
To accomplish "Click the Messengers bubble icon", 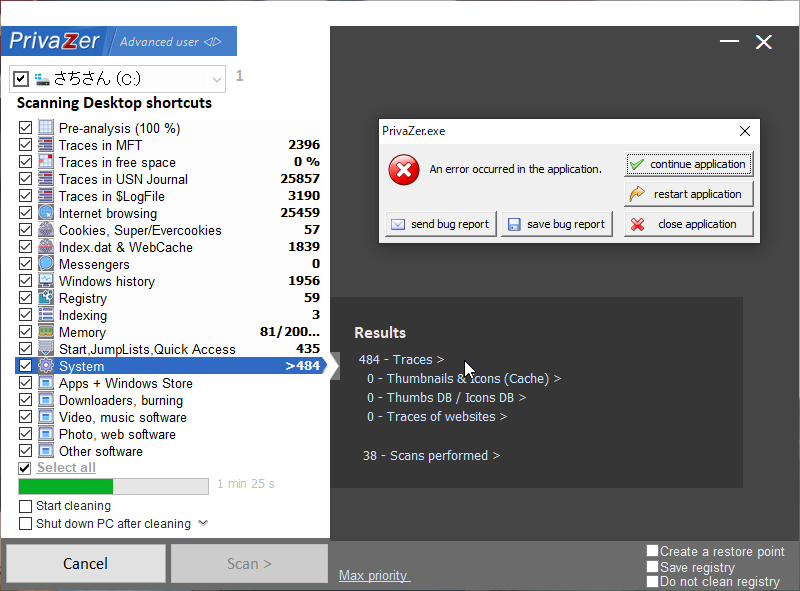I will pyautogui.click(x=46, y=263).
